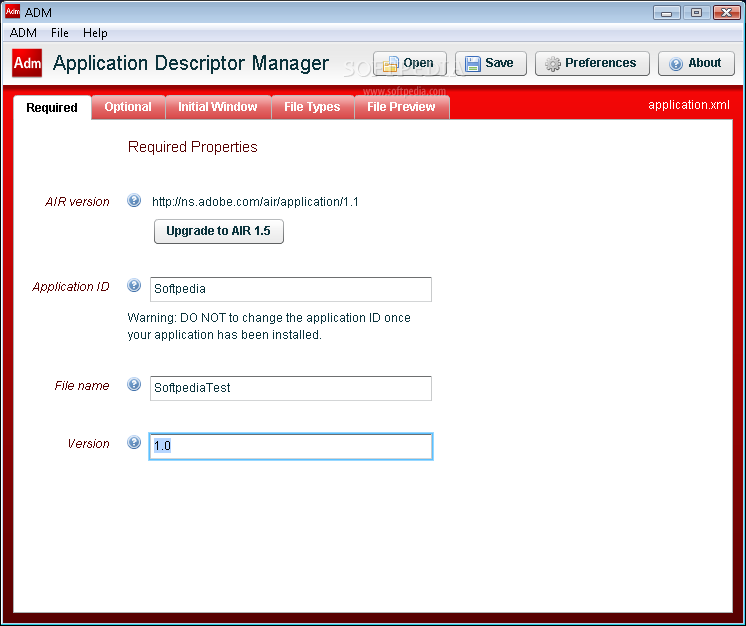Screen dimensions: 746x626
Task: Click the ADM title bar icon
Action: [x=12, y=11]
